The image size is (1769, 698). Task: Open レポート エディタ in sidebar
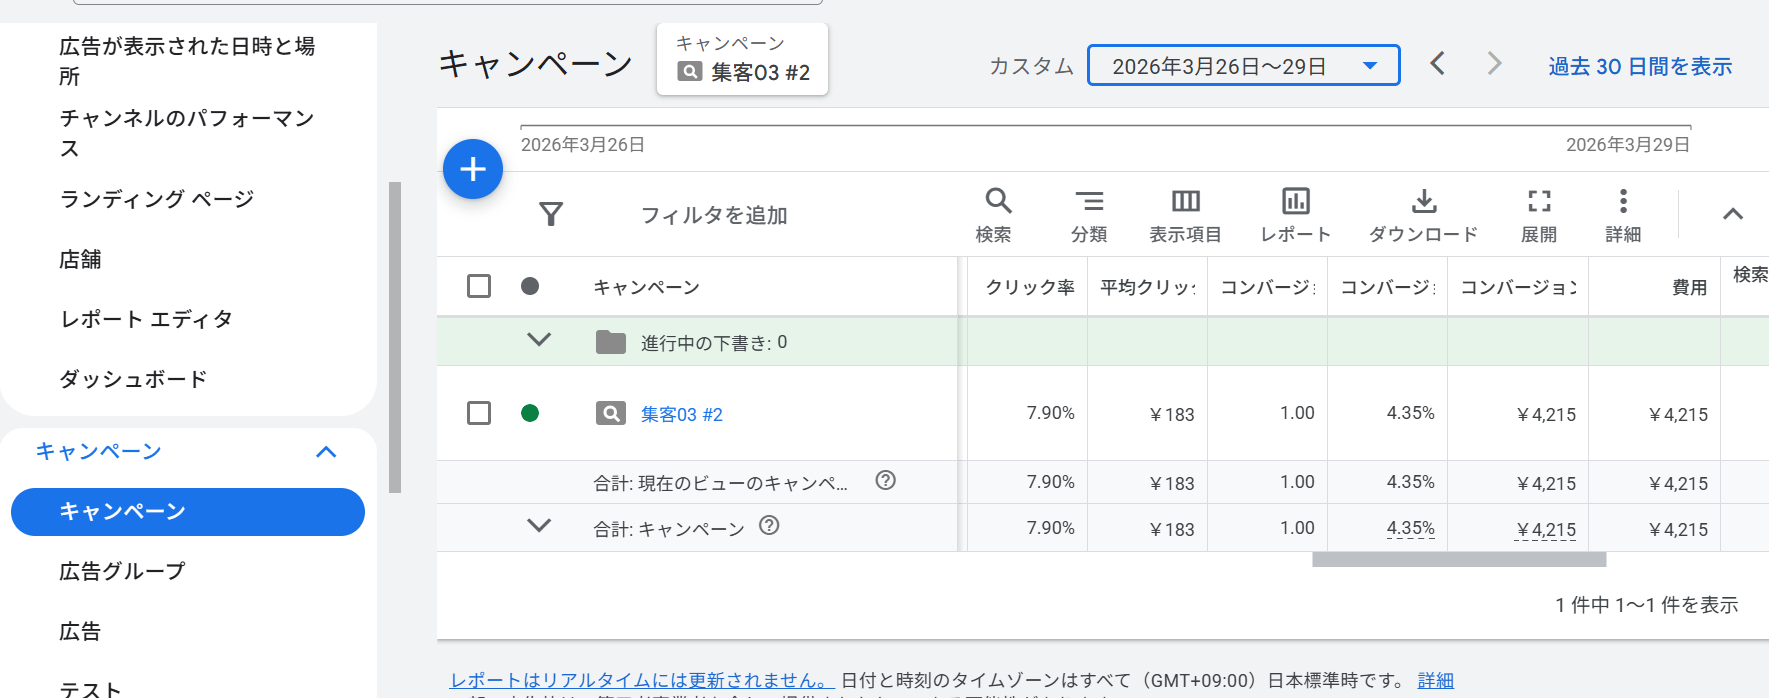tap(146, 319)
